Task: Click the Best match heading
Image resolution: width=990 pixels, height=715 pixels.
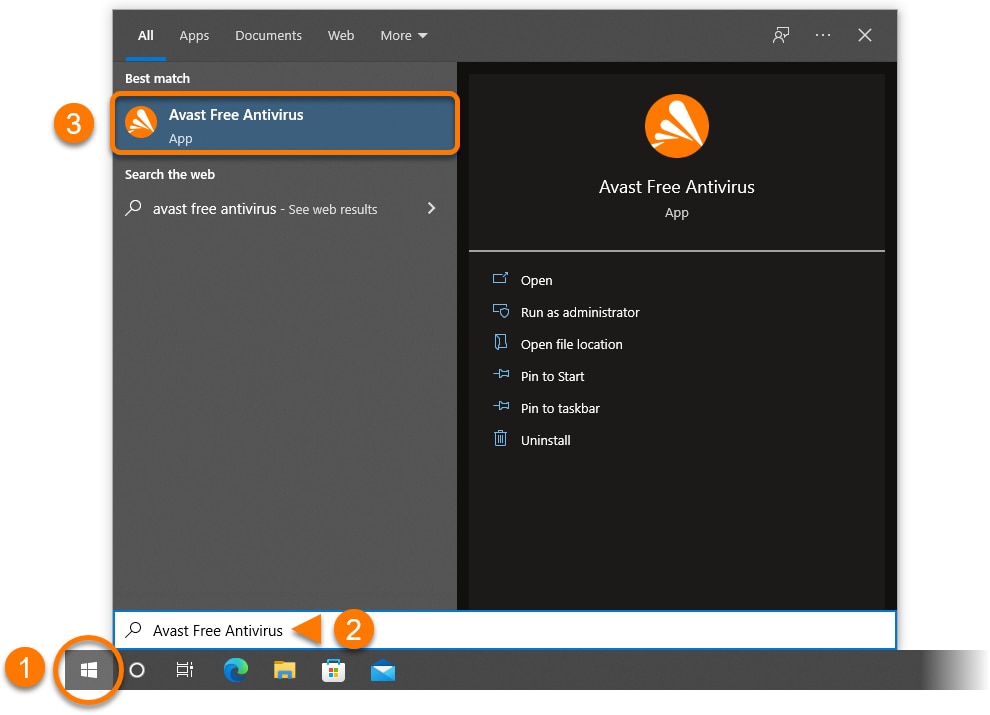Action: click(157, 78)
